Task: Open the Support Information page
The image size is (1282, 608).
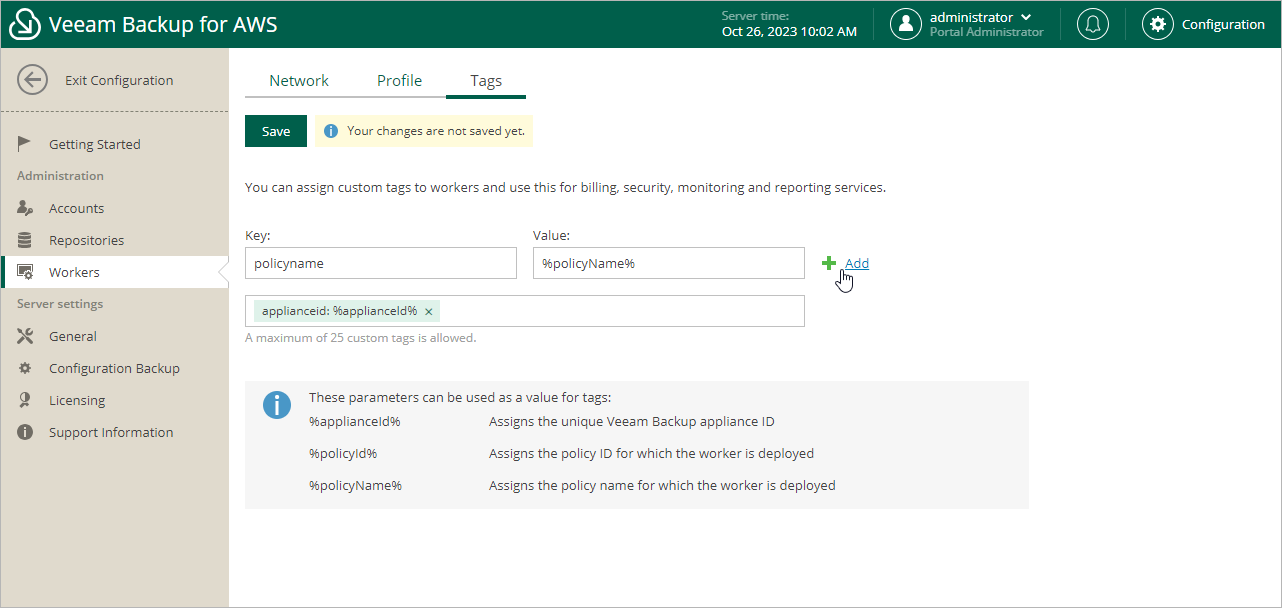Action: (111, 432)
